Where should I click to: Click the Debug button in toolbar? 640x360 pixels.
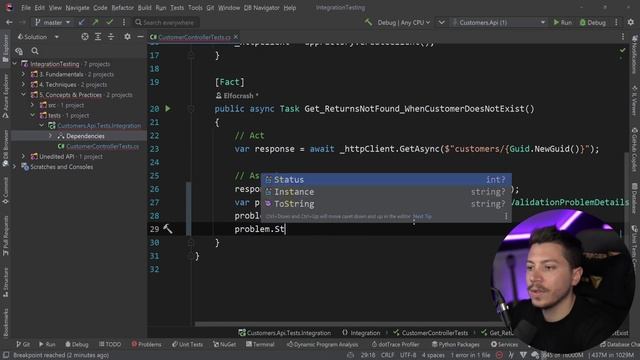593,22
